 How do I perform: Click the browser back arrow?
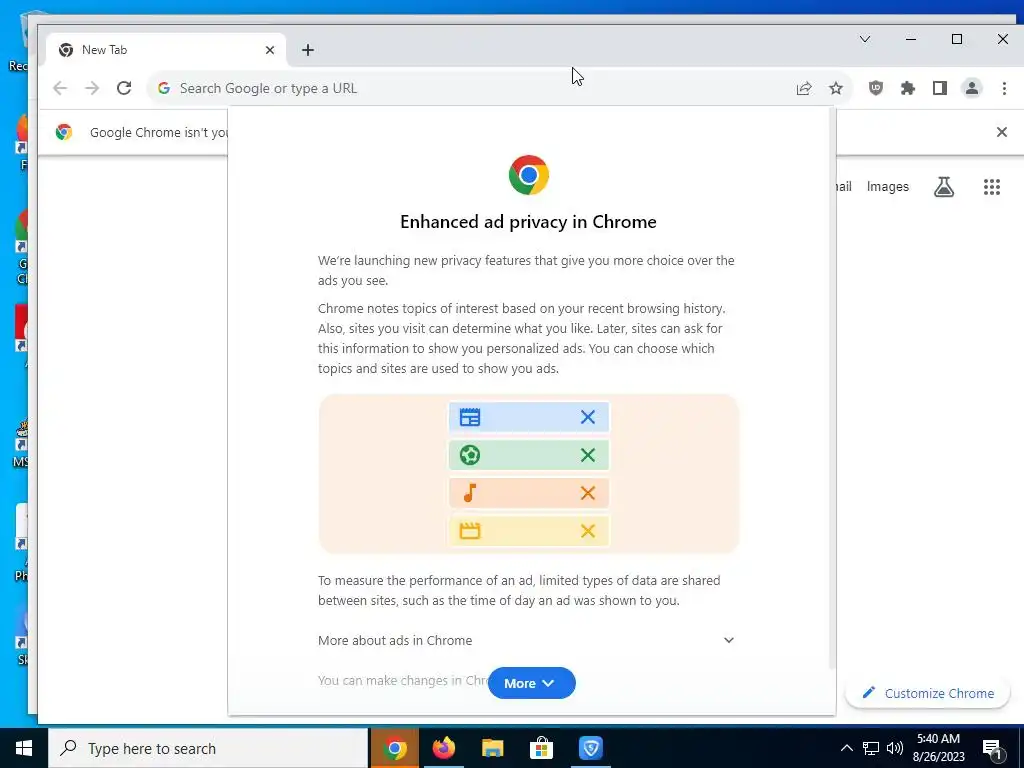click(60, 88)
